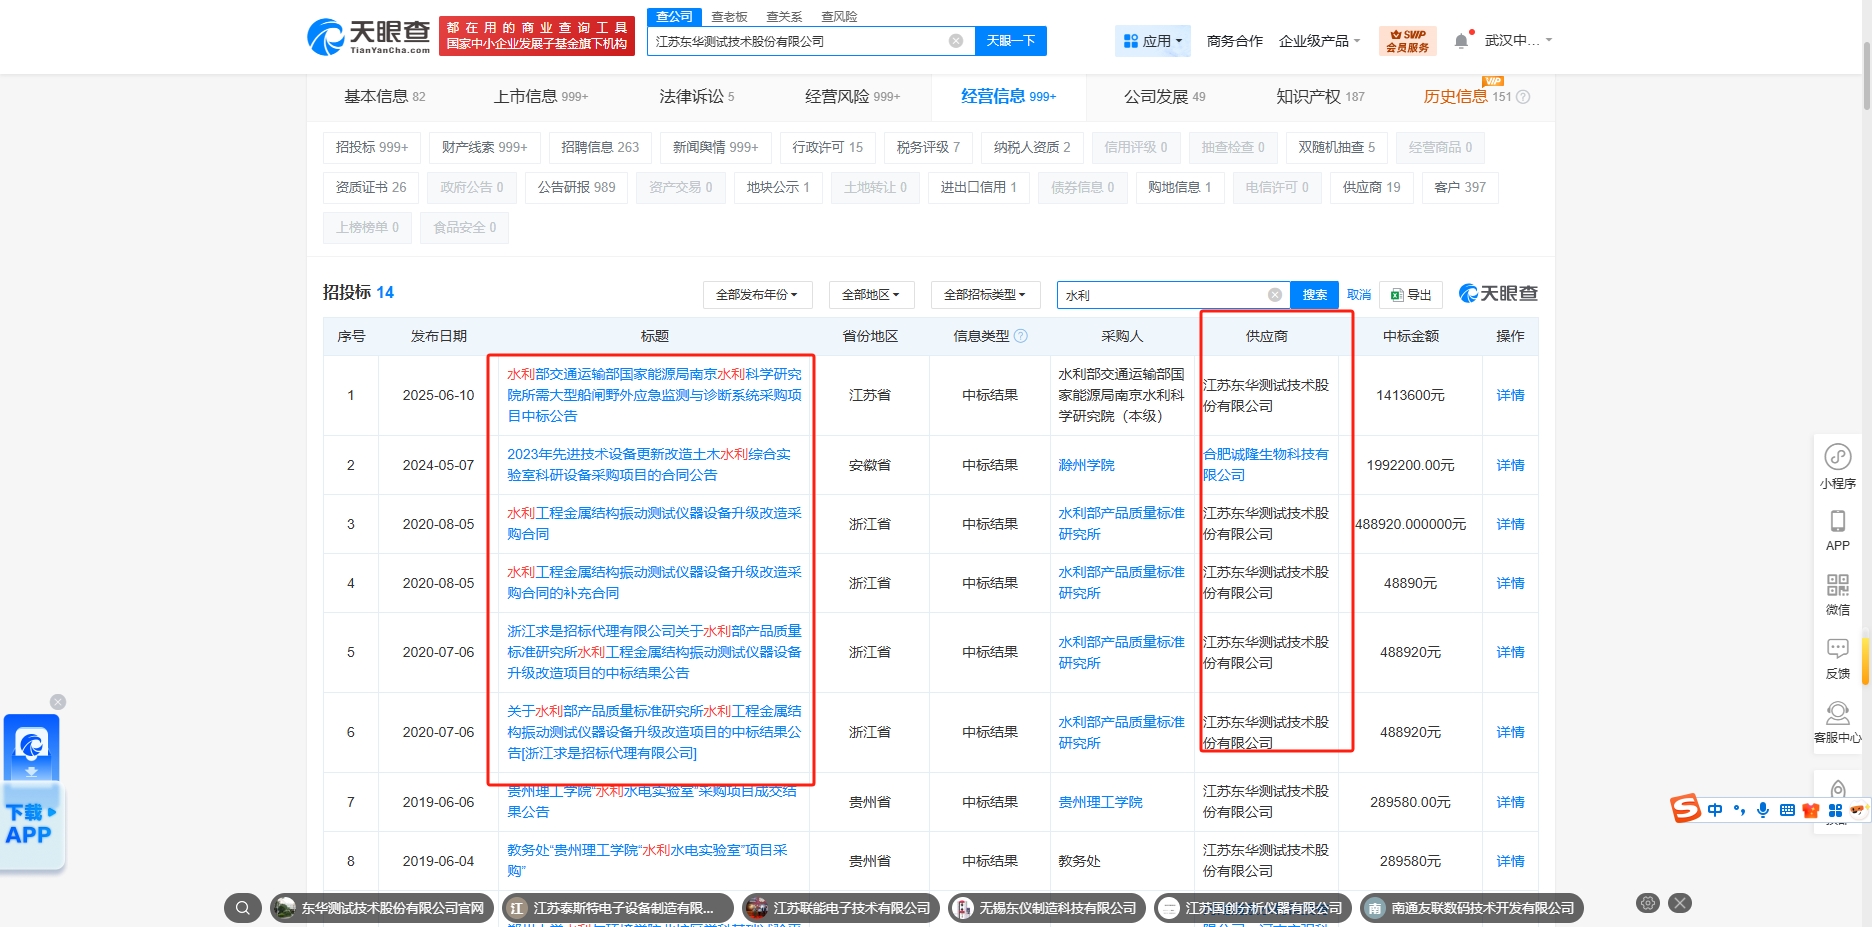Open Sogou soft keyboard icon

(1787, 810)
